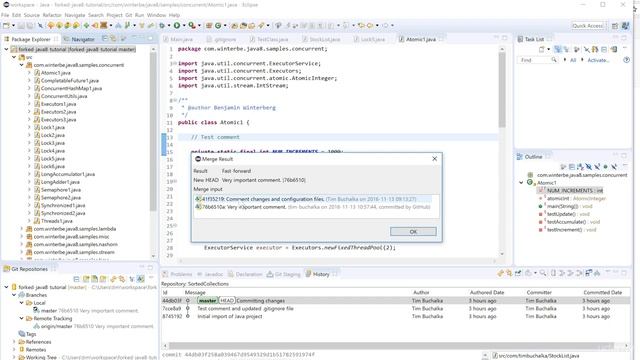Viewport: 640px width, 360px height.
Task: Click the Debug bug icon
Action: click(x=162, y=25)
